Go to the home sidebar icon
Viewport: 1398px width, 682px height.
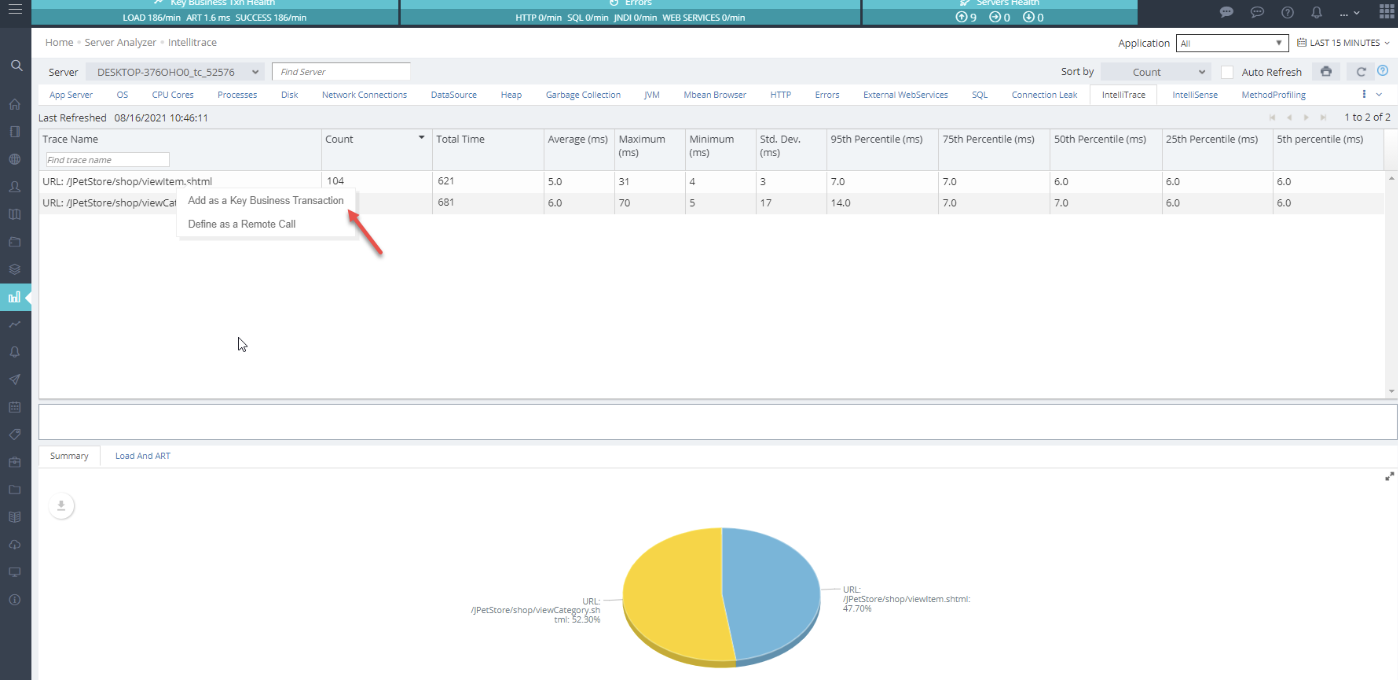15,104
